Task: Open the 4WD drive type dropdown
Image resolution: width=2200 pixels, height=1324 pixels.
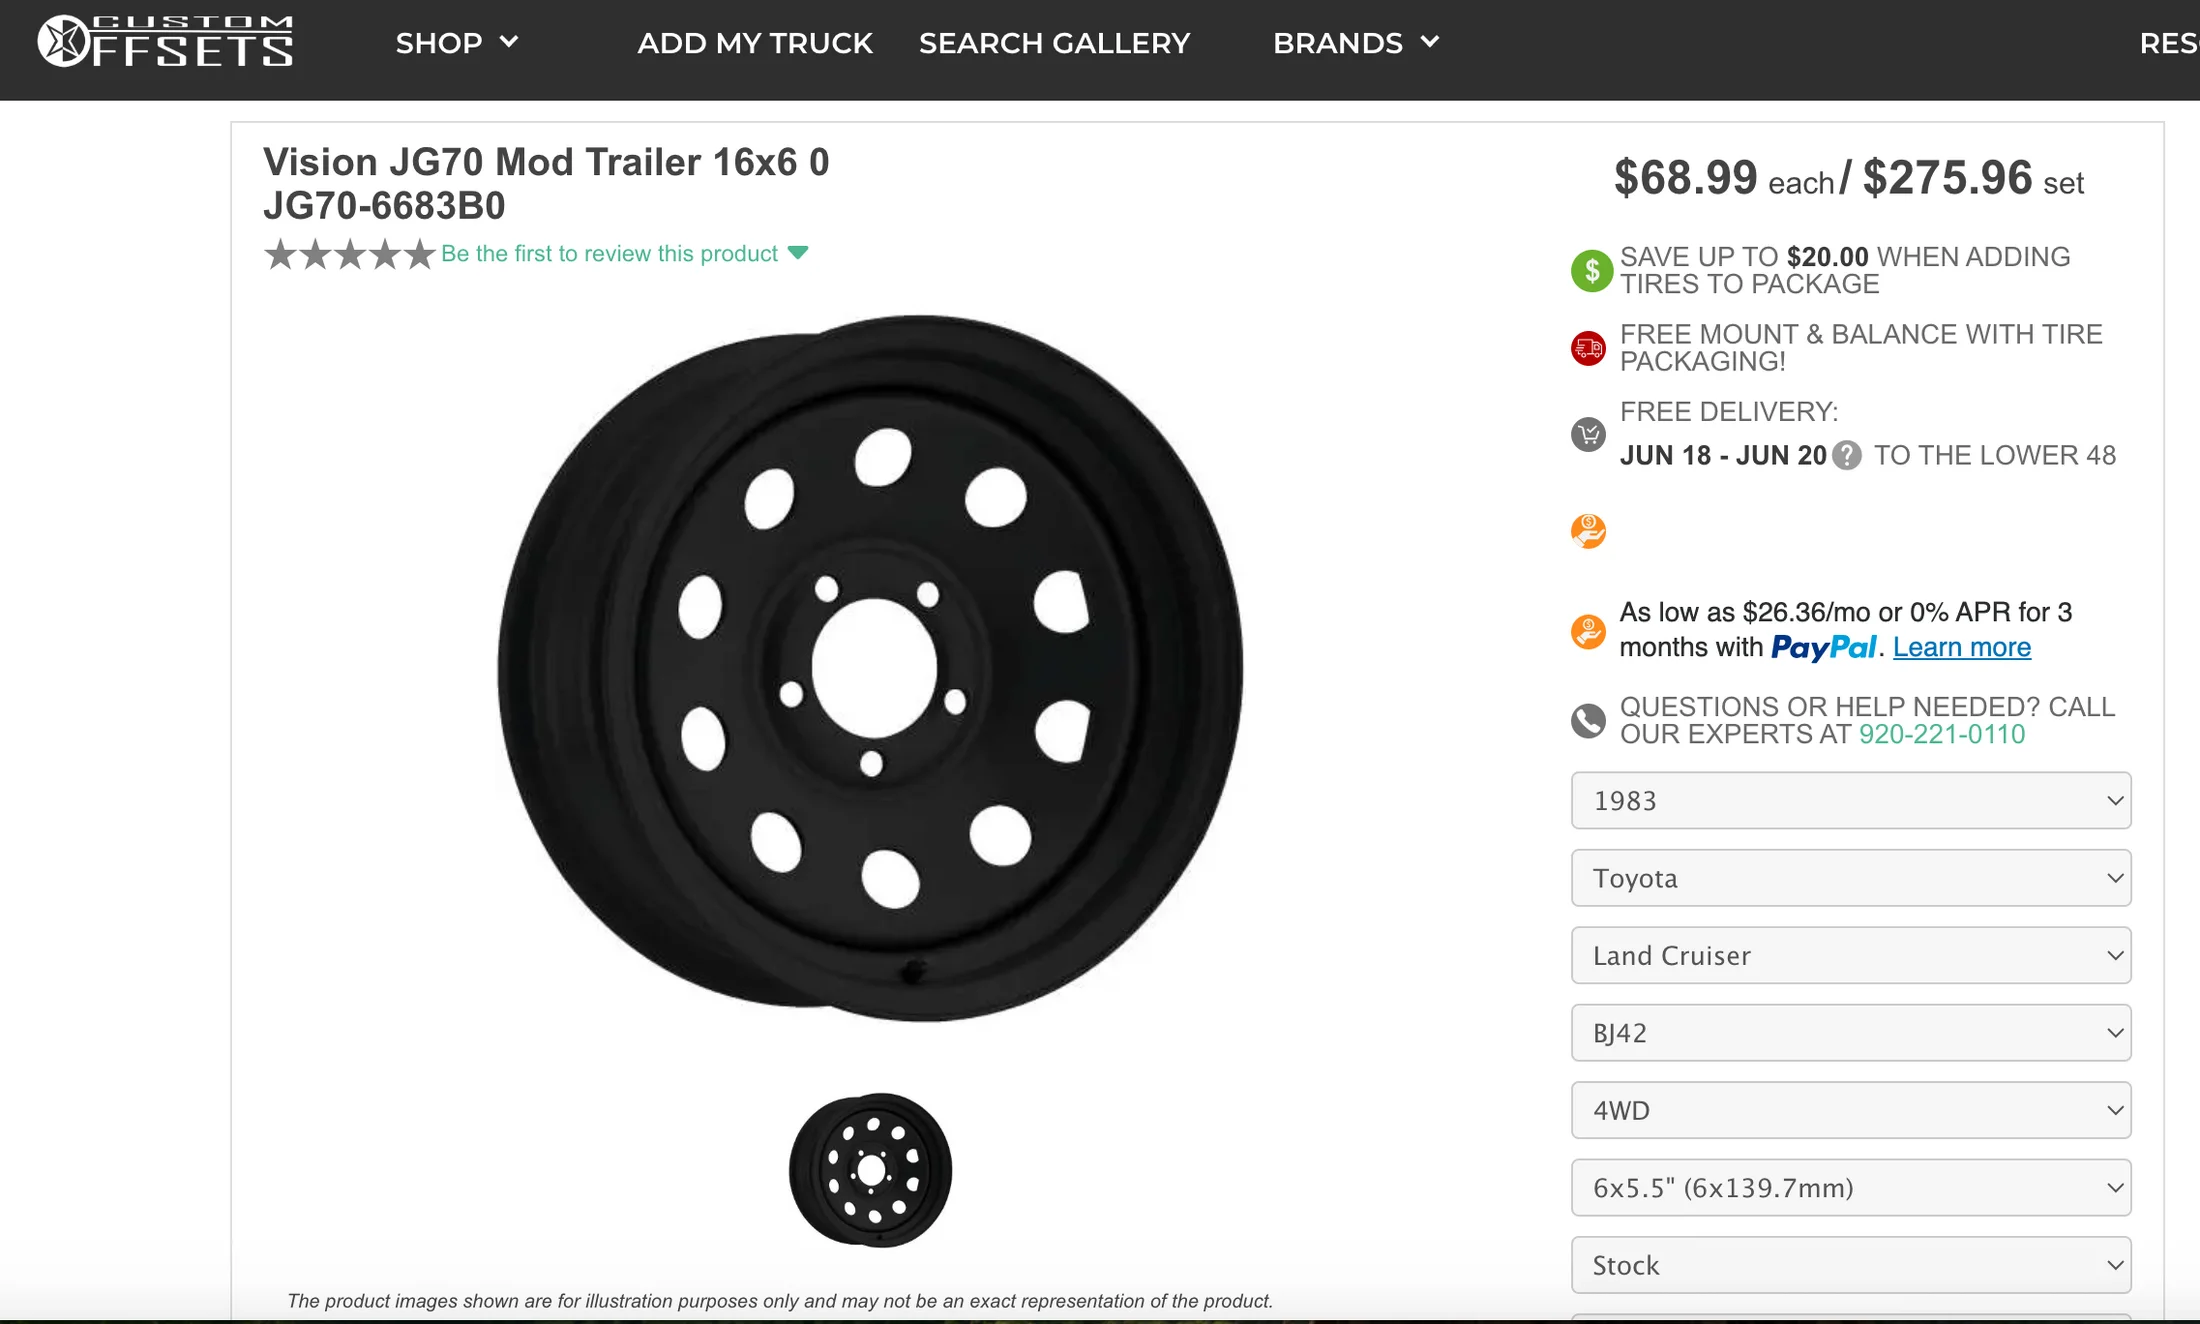Action: [1850, 1110]
